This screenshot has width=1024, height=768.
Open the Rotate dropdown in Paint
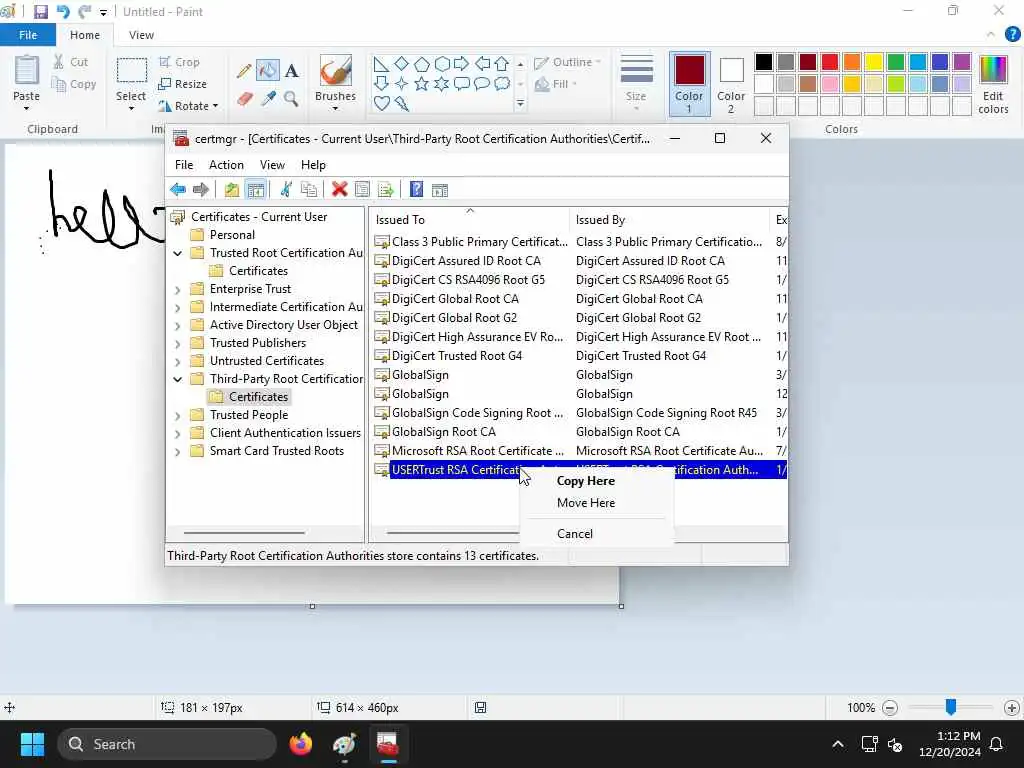tap(188, 106)
